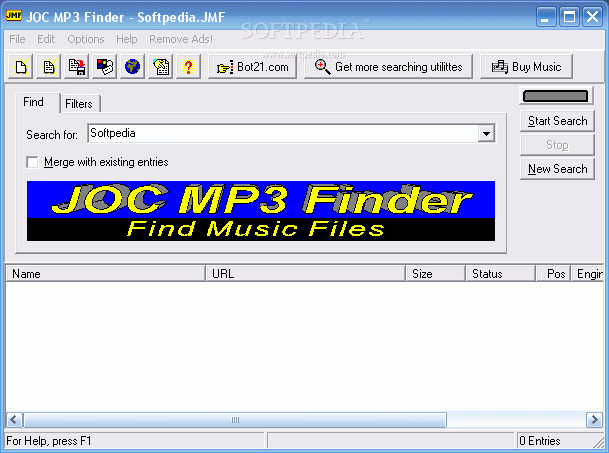Click the JMF application icon in title bar
The height and width of the screenshot is (453, 609).
pos(14,15)
